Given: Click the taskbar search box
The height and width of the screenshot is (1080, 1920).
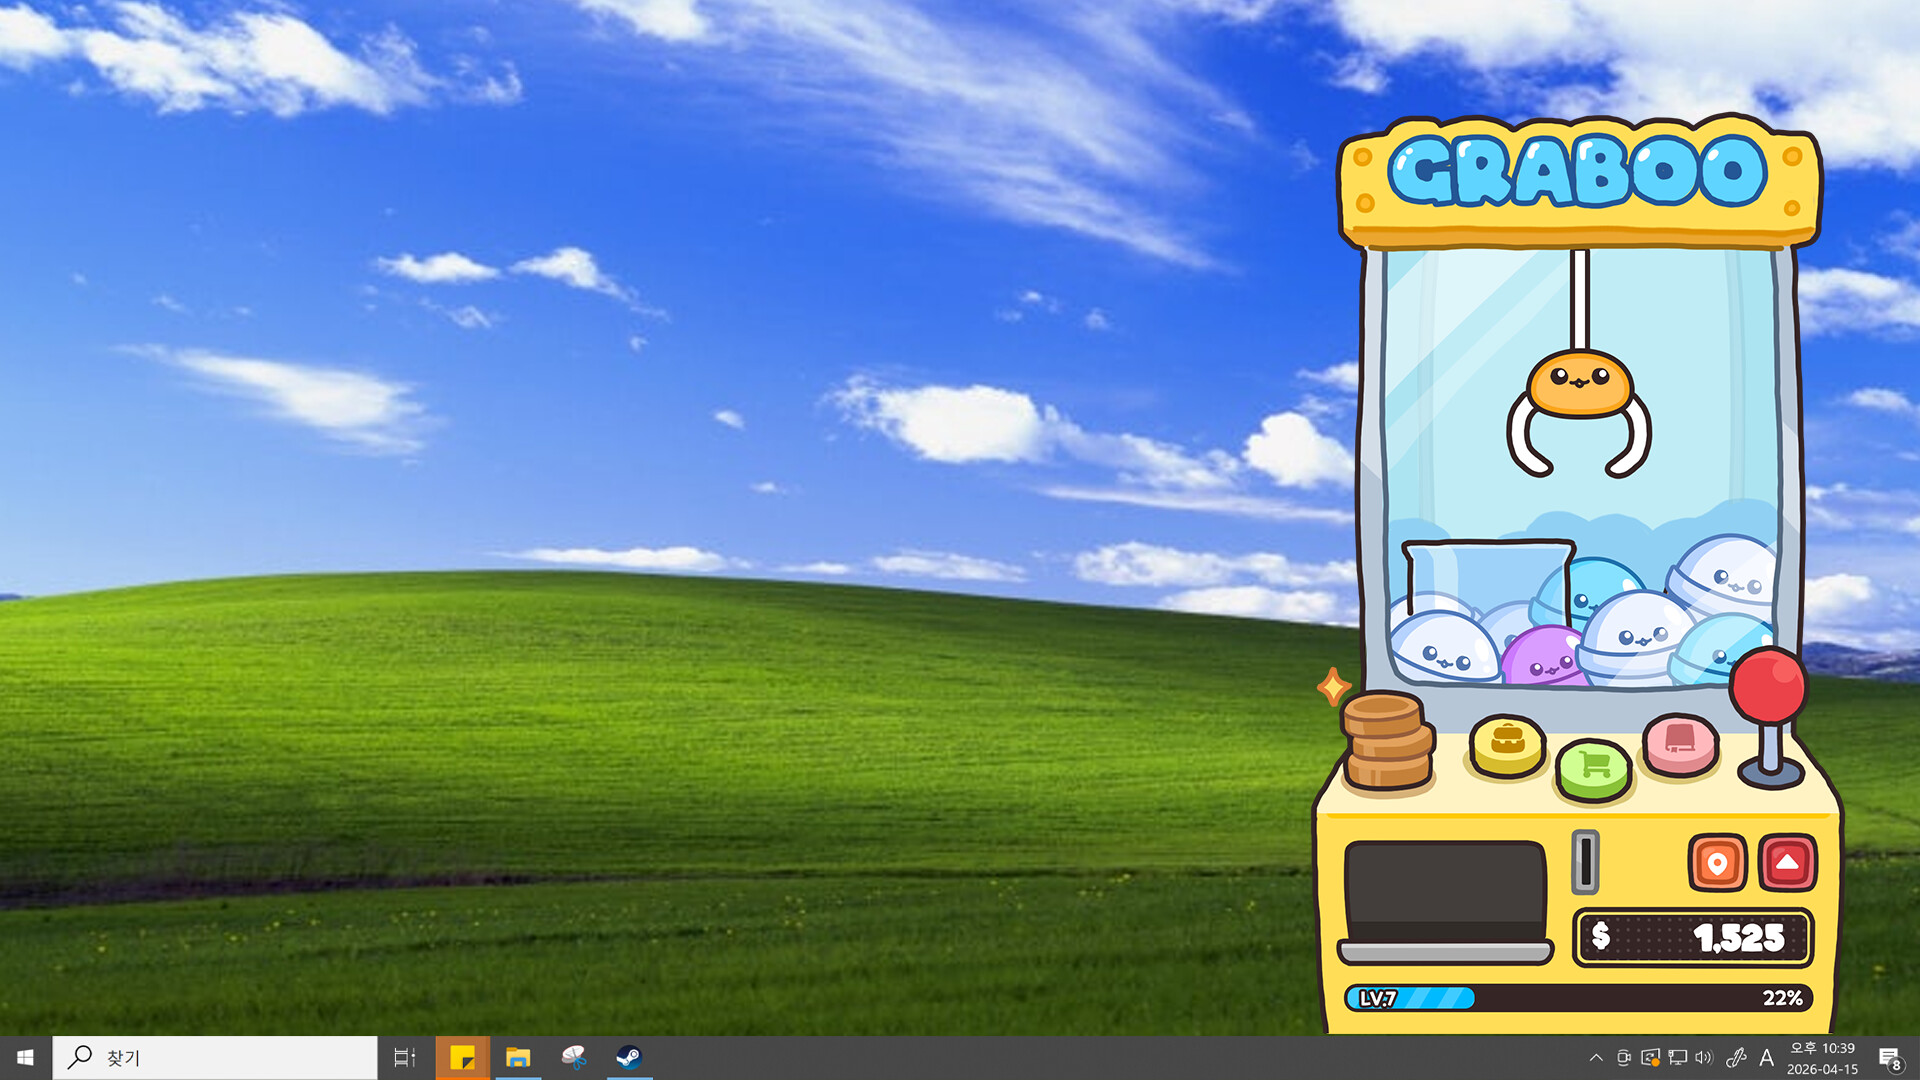Looking at the screenshot, I should click(215, 1057).
